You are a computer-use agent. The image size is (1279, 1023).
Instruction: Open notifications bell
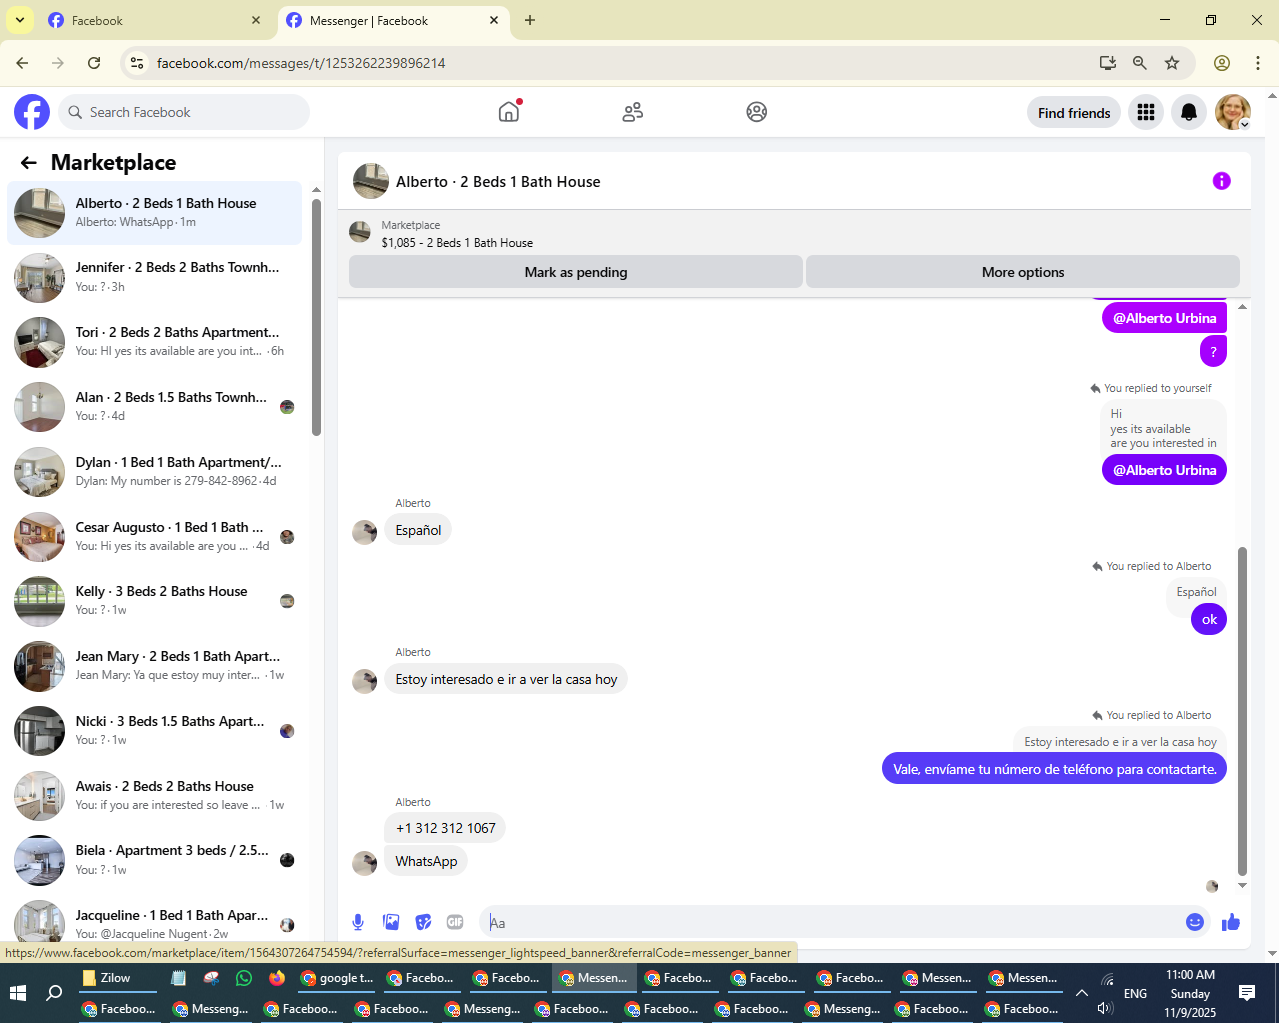[x=1189, y=112]
